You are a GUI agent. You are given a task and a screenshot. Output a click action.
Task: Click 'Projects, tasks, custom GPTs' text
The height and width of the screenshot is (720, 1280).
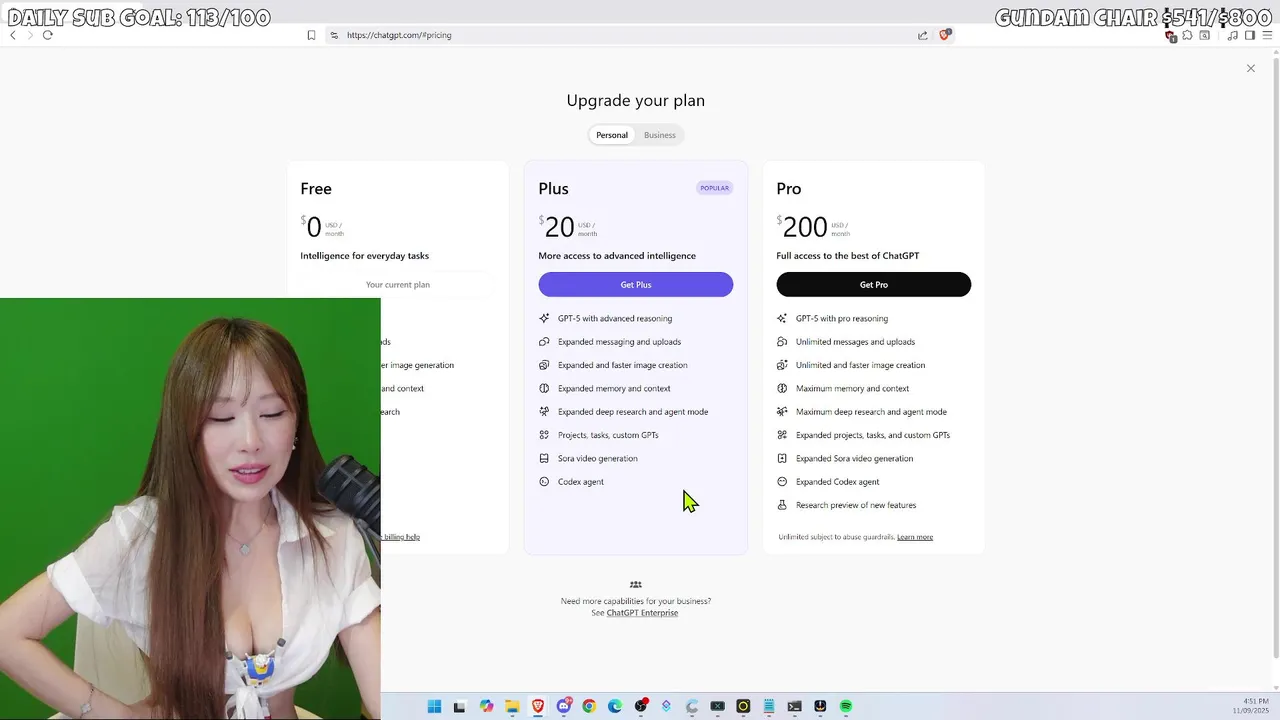point(608,435)
